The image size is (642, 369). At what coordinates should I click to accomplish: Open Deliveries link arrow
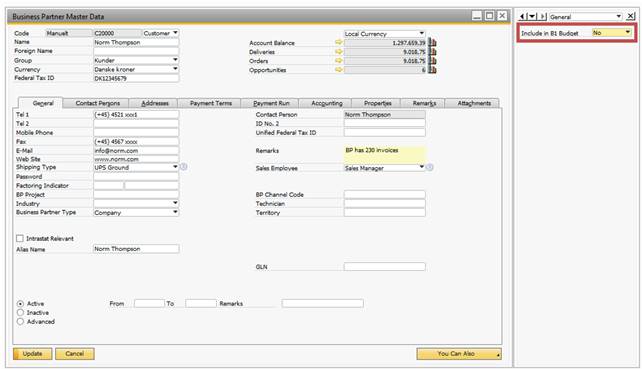pos(338,52)
